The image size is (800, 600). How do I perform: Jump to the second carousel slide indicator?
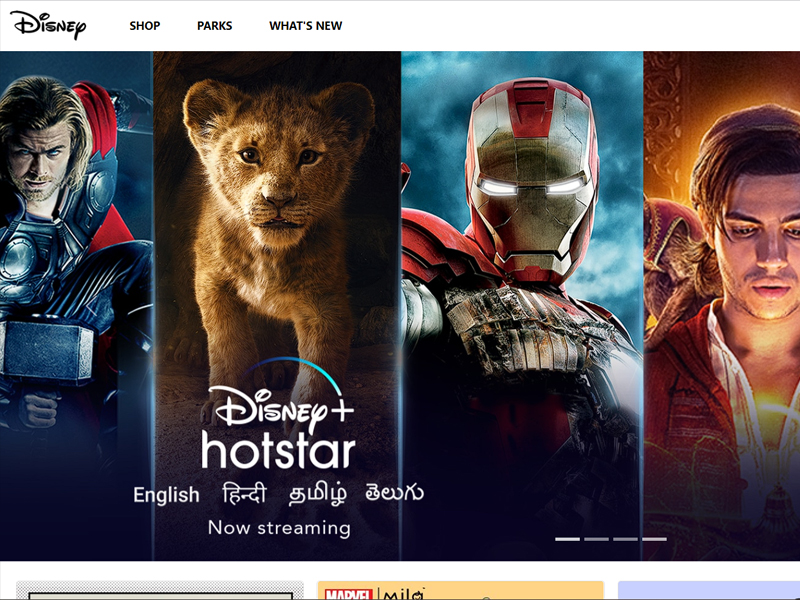[x=596, y=539]
